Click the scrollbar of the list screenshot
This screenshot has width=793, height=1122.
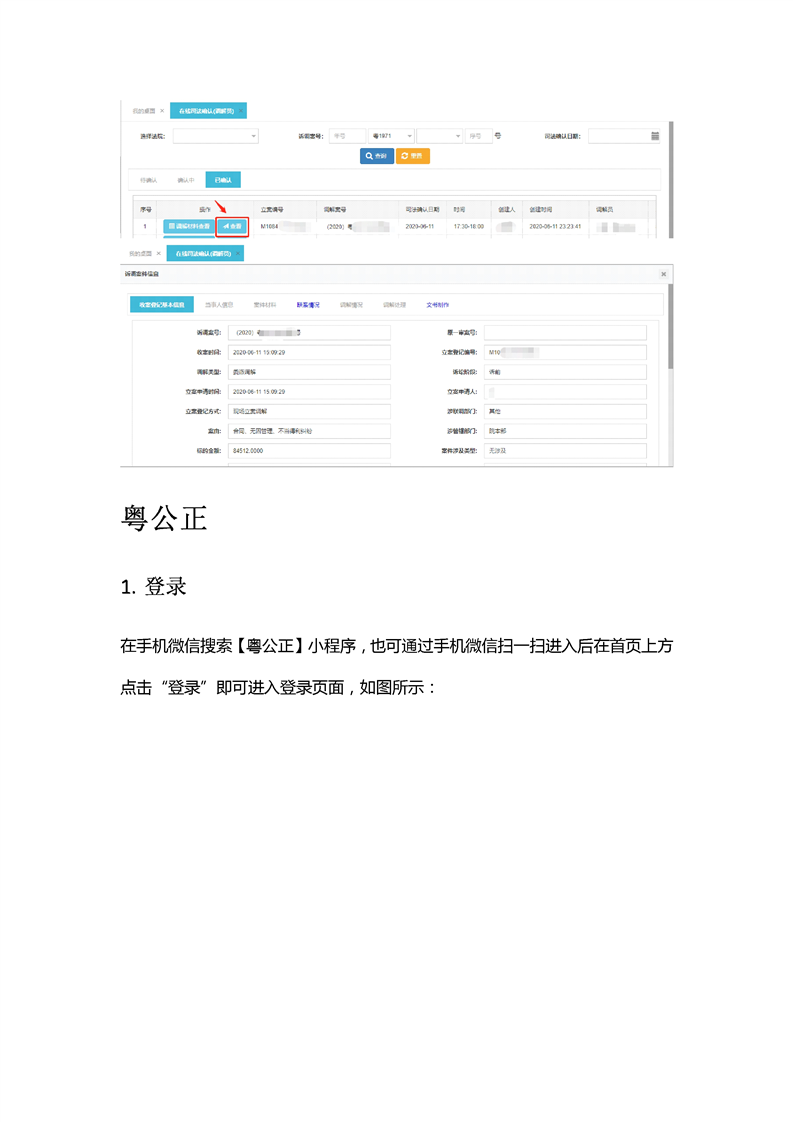[671, 180]
